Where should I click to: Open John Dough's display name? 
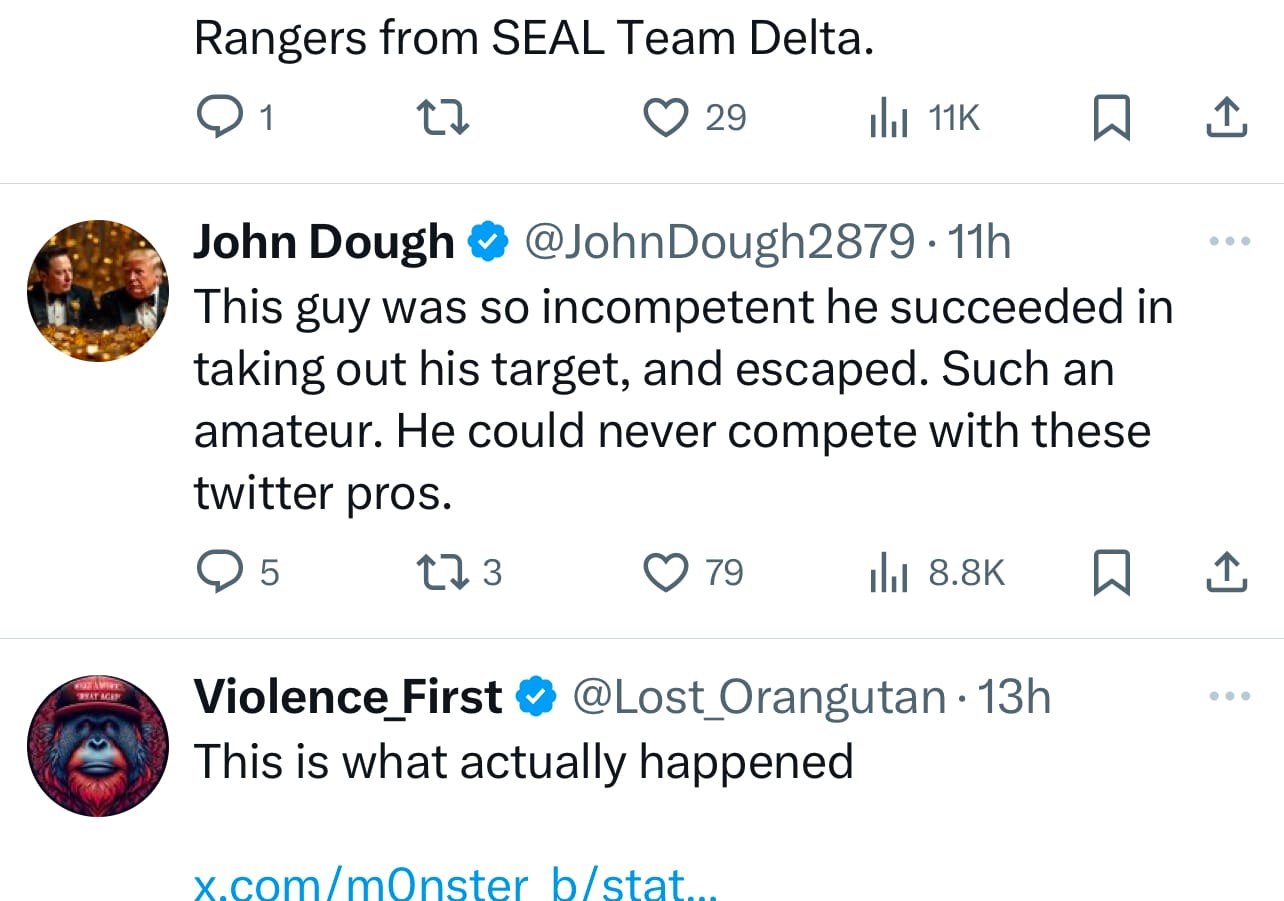pos(323,243)
